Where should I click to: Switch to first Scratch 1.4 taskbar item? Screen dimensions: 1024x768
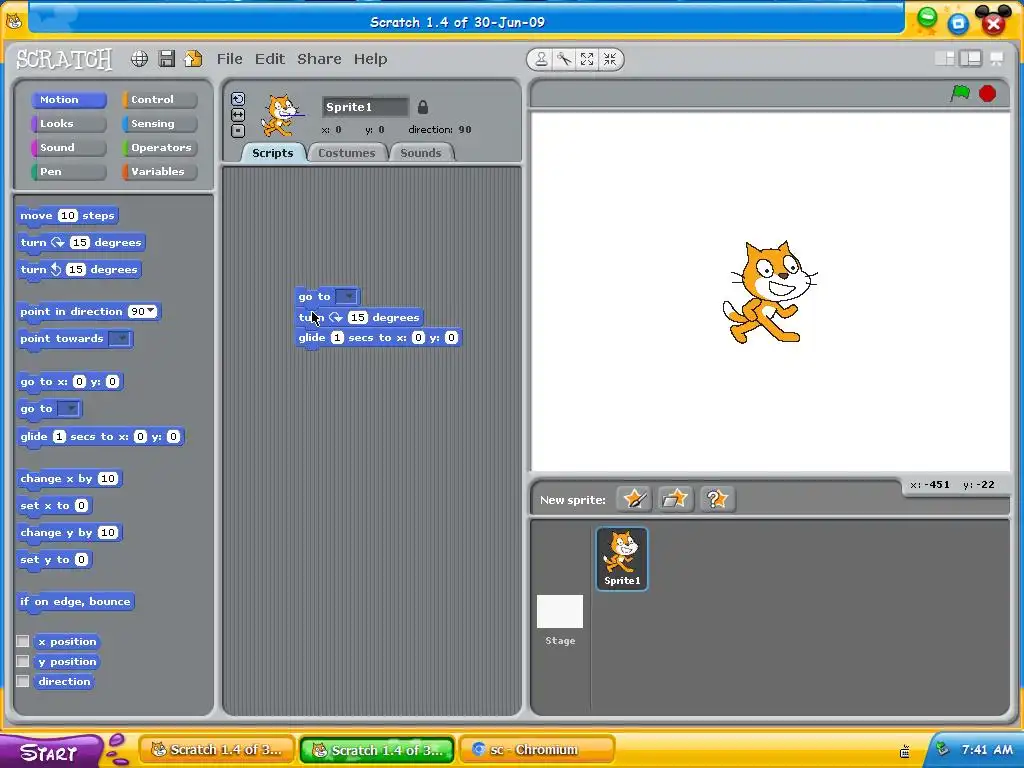pos(216,750)
